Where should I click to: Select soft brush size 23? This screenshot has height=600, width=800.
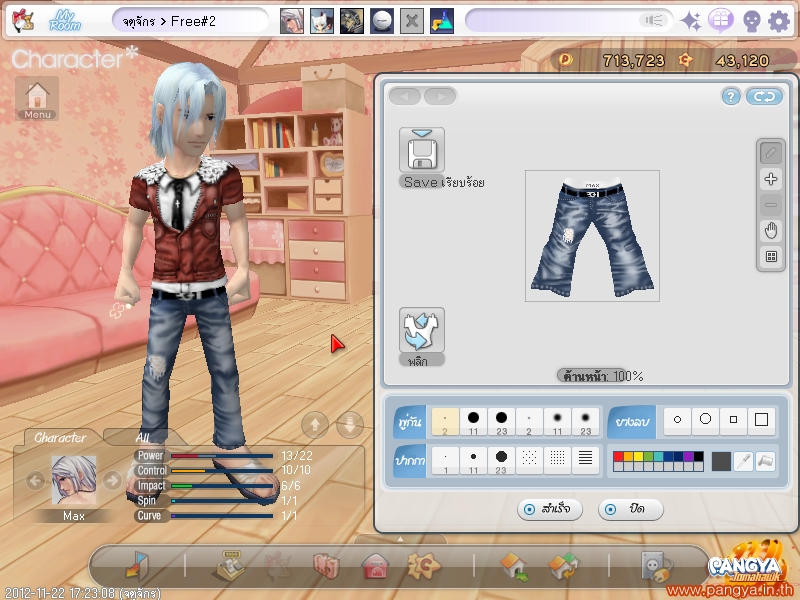click(585, 421)
